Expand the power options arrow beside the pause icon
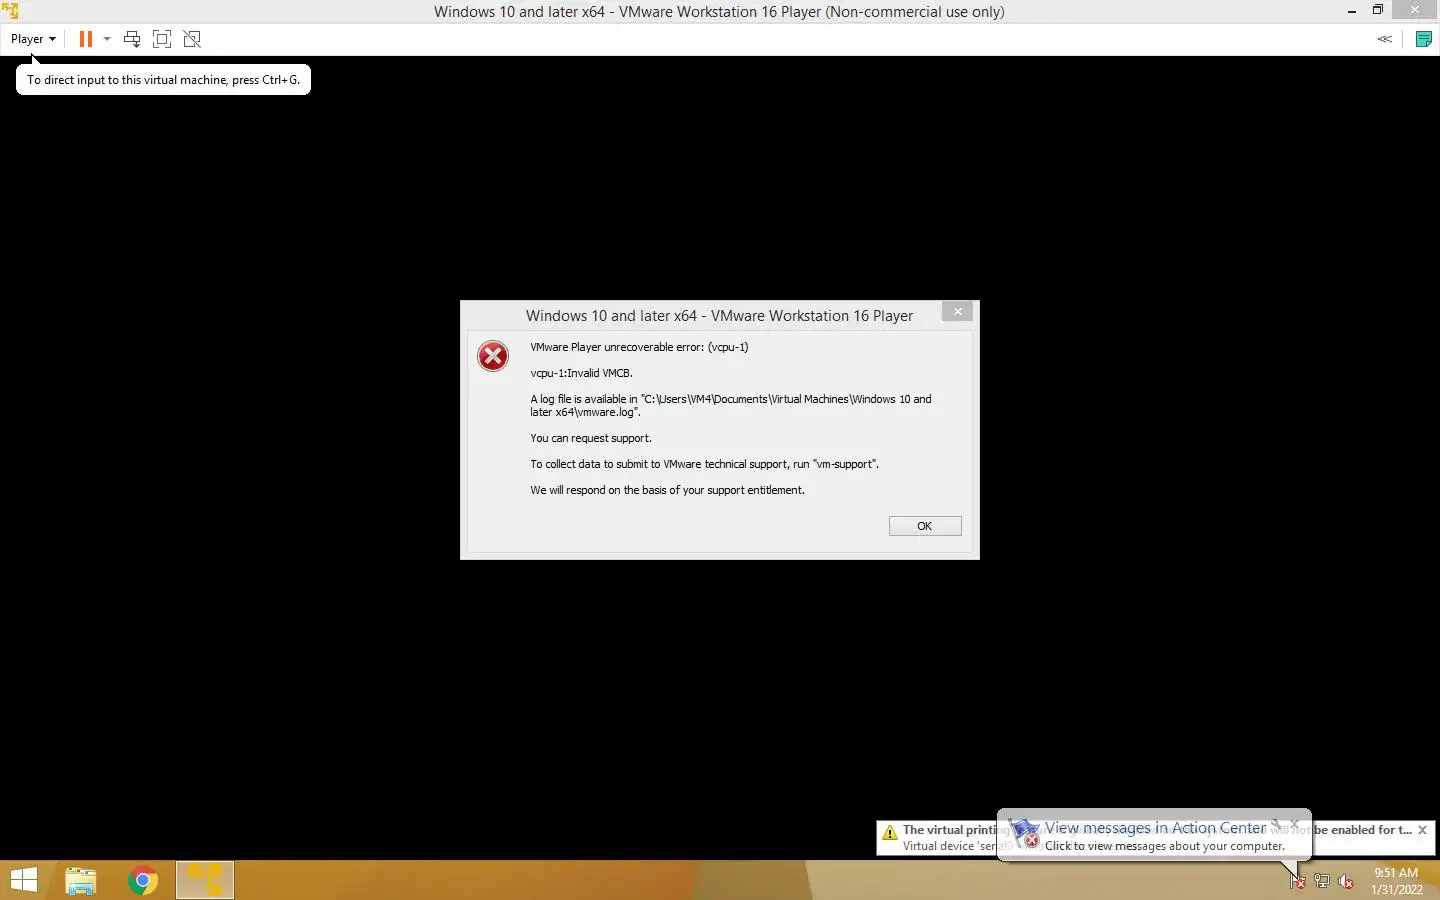 (x=107, y=39)
